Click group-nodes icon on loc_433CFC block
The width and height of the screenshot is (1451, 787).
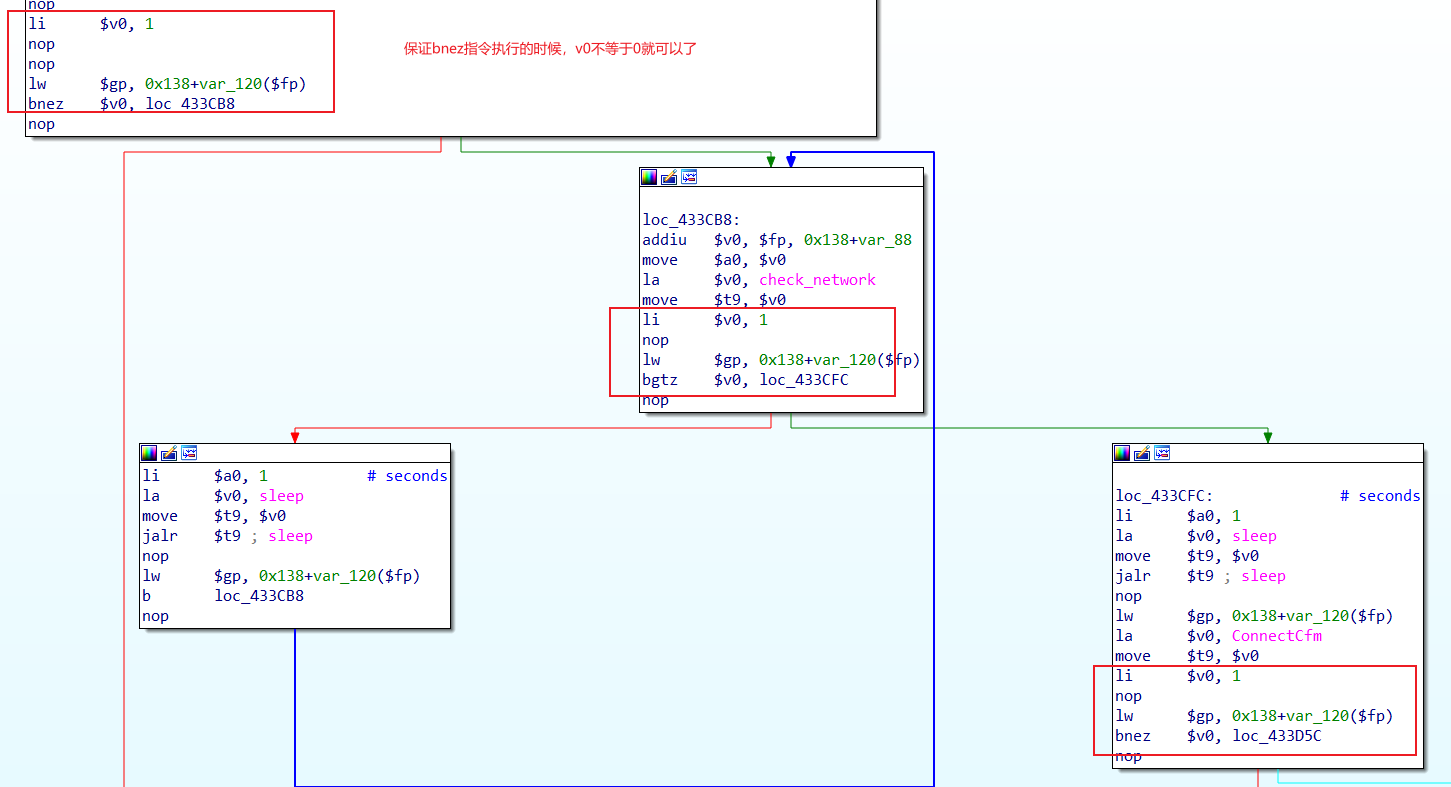coord(1162,453)
